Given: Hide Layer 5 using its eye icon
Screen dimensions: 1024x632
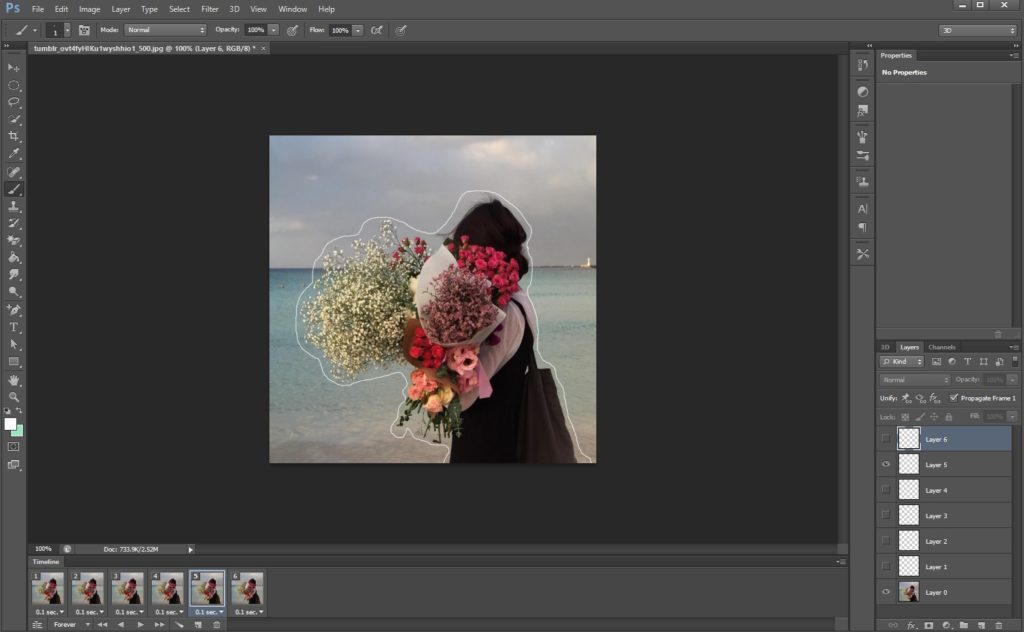Looking at the screenshot, I should pos(886,465).
